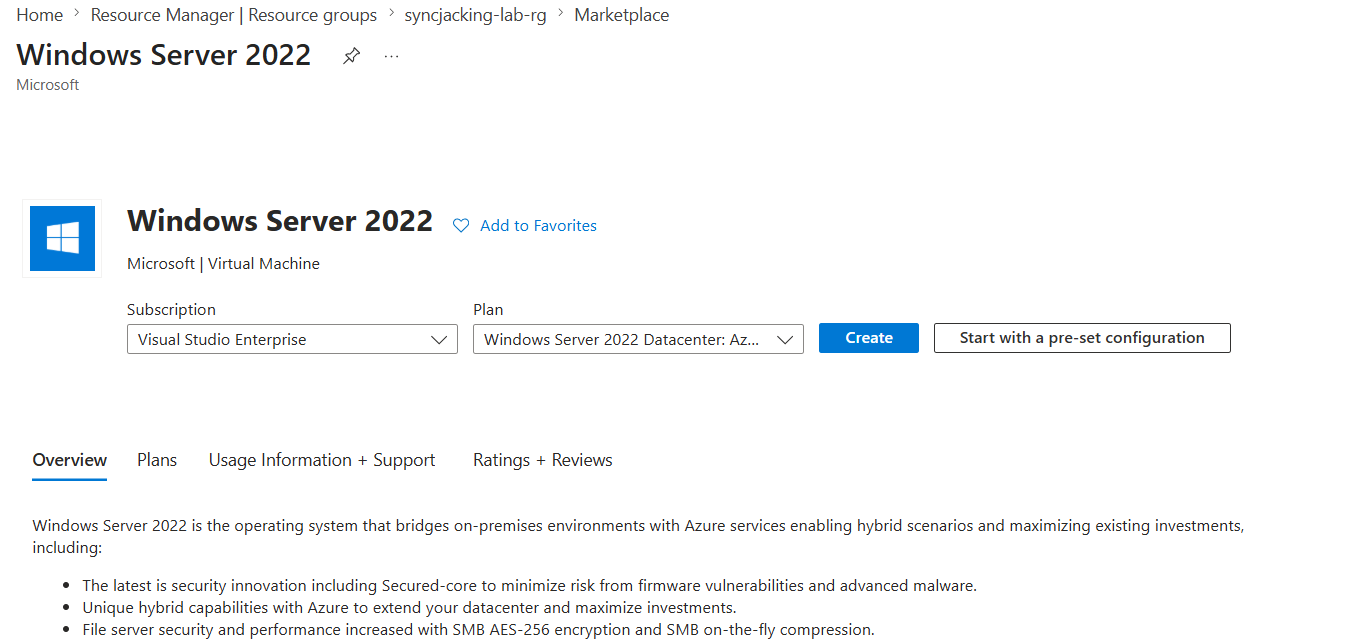Click the Microsoft publisher text under title
Image resolution: width=1347 pixels, height=641 pixels.
point(48,85)
